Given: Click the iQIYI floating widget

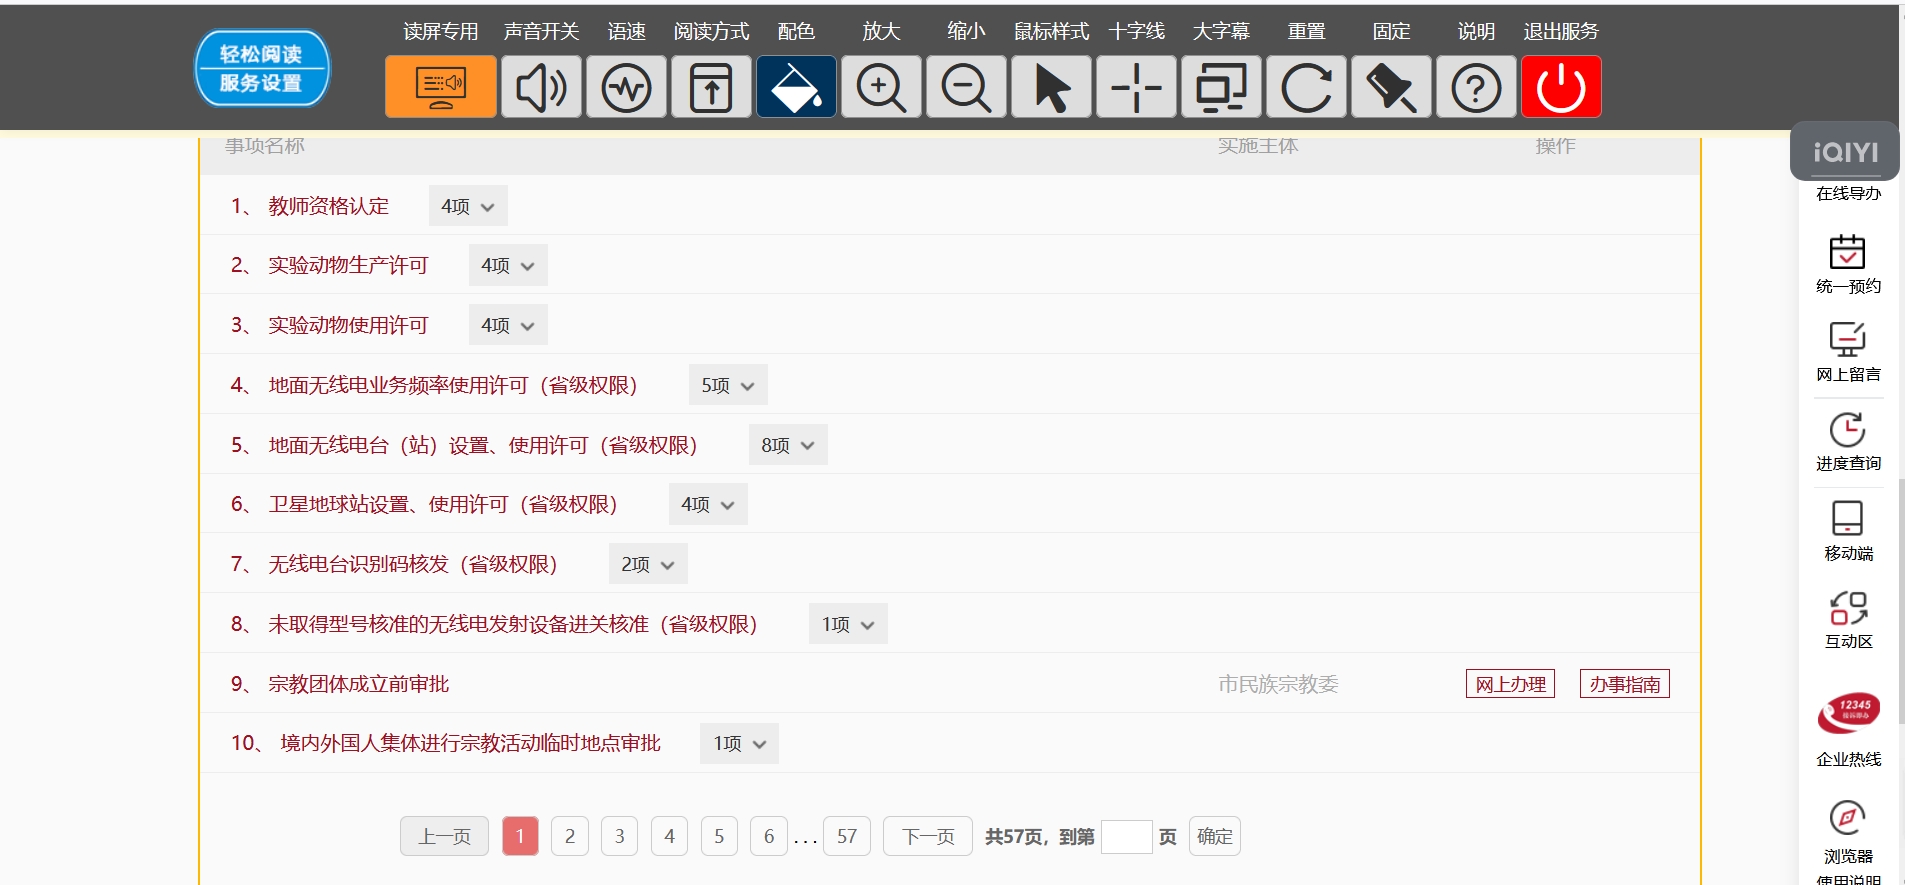Looking at the screenshot, I should pyautogui.click(x=1845, y=152).
